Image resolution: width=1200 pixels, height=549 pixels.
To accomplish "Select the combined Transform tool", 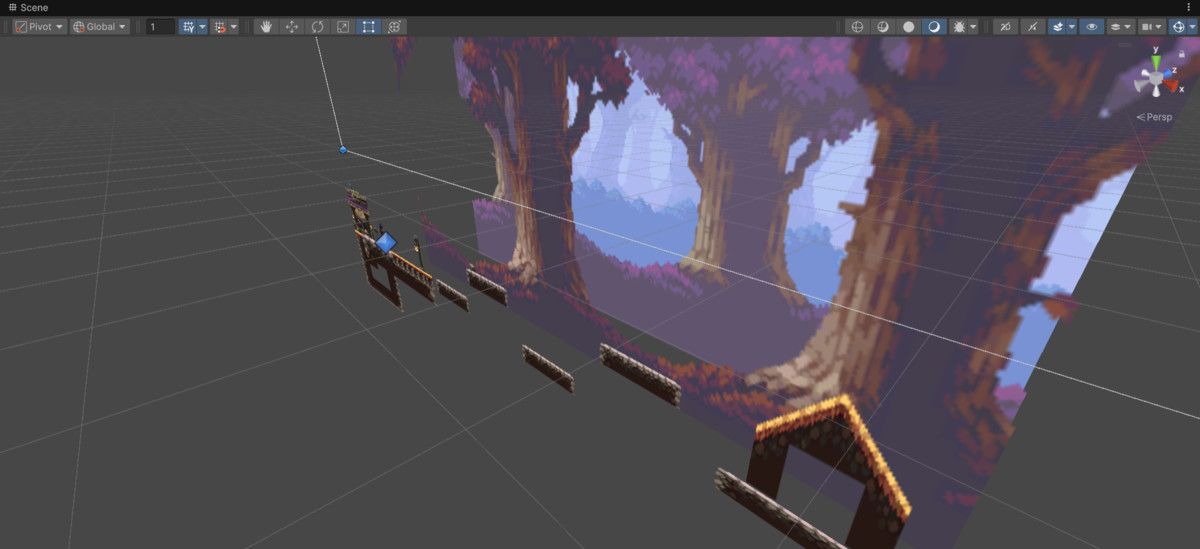I will pos(395,27).
